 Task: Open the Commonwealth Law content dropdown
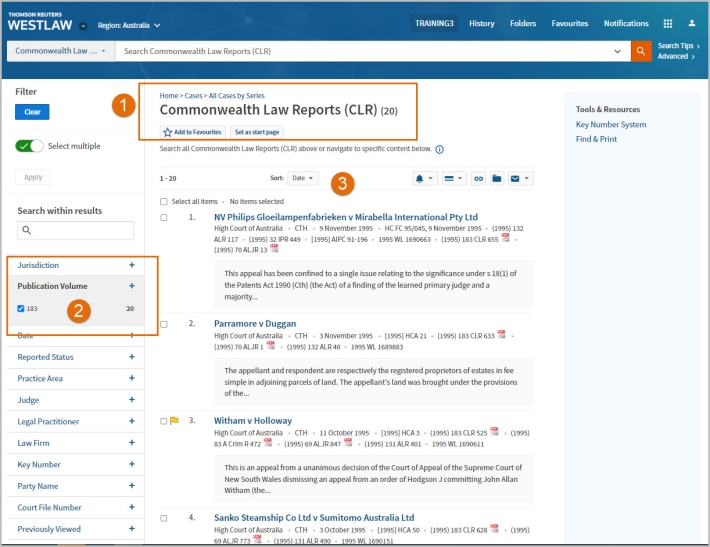(61, 51)
